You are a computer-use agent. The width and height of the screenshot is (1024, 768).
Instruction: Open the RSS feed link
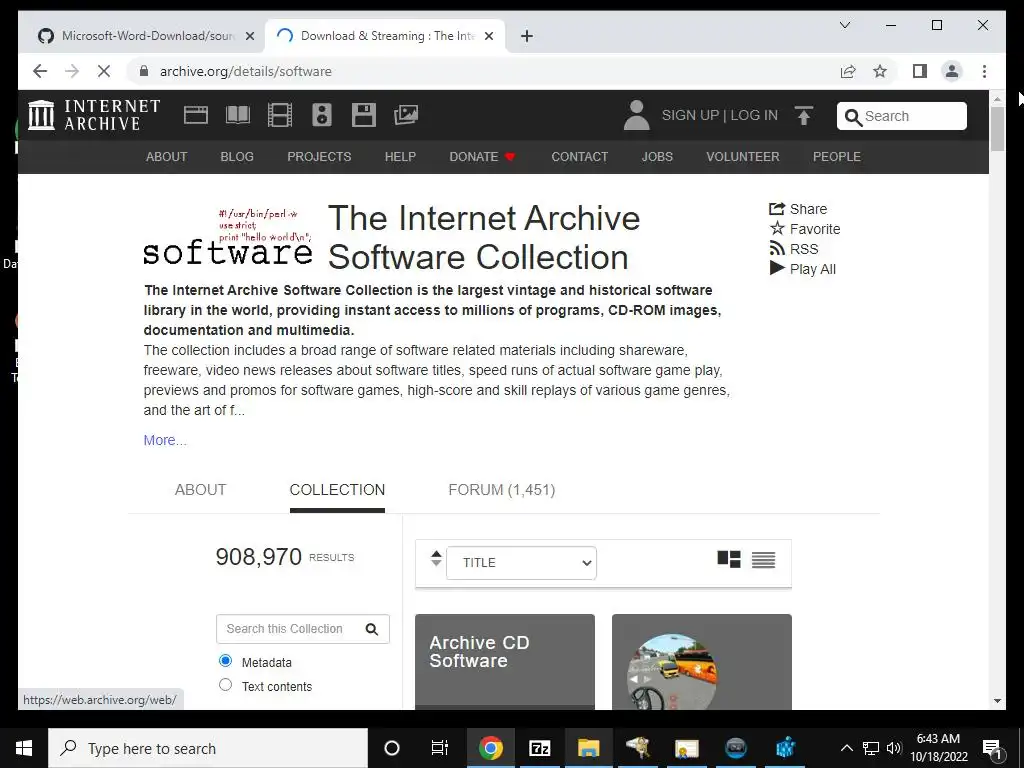[x=793, y=249]
